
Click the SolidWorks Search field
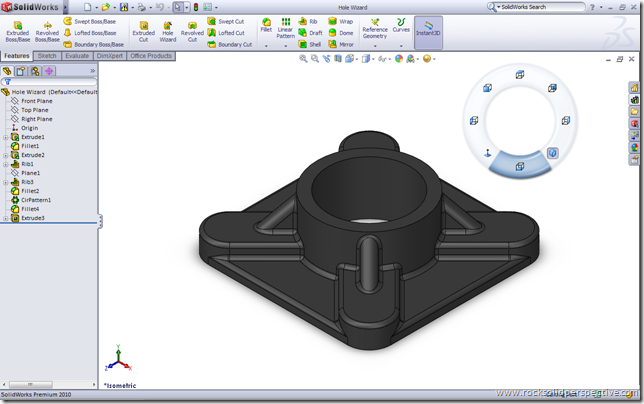pyautogui.click(x=540, y=7)
